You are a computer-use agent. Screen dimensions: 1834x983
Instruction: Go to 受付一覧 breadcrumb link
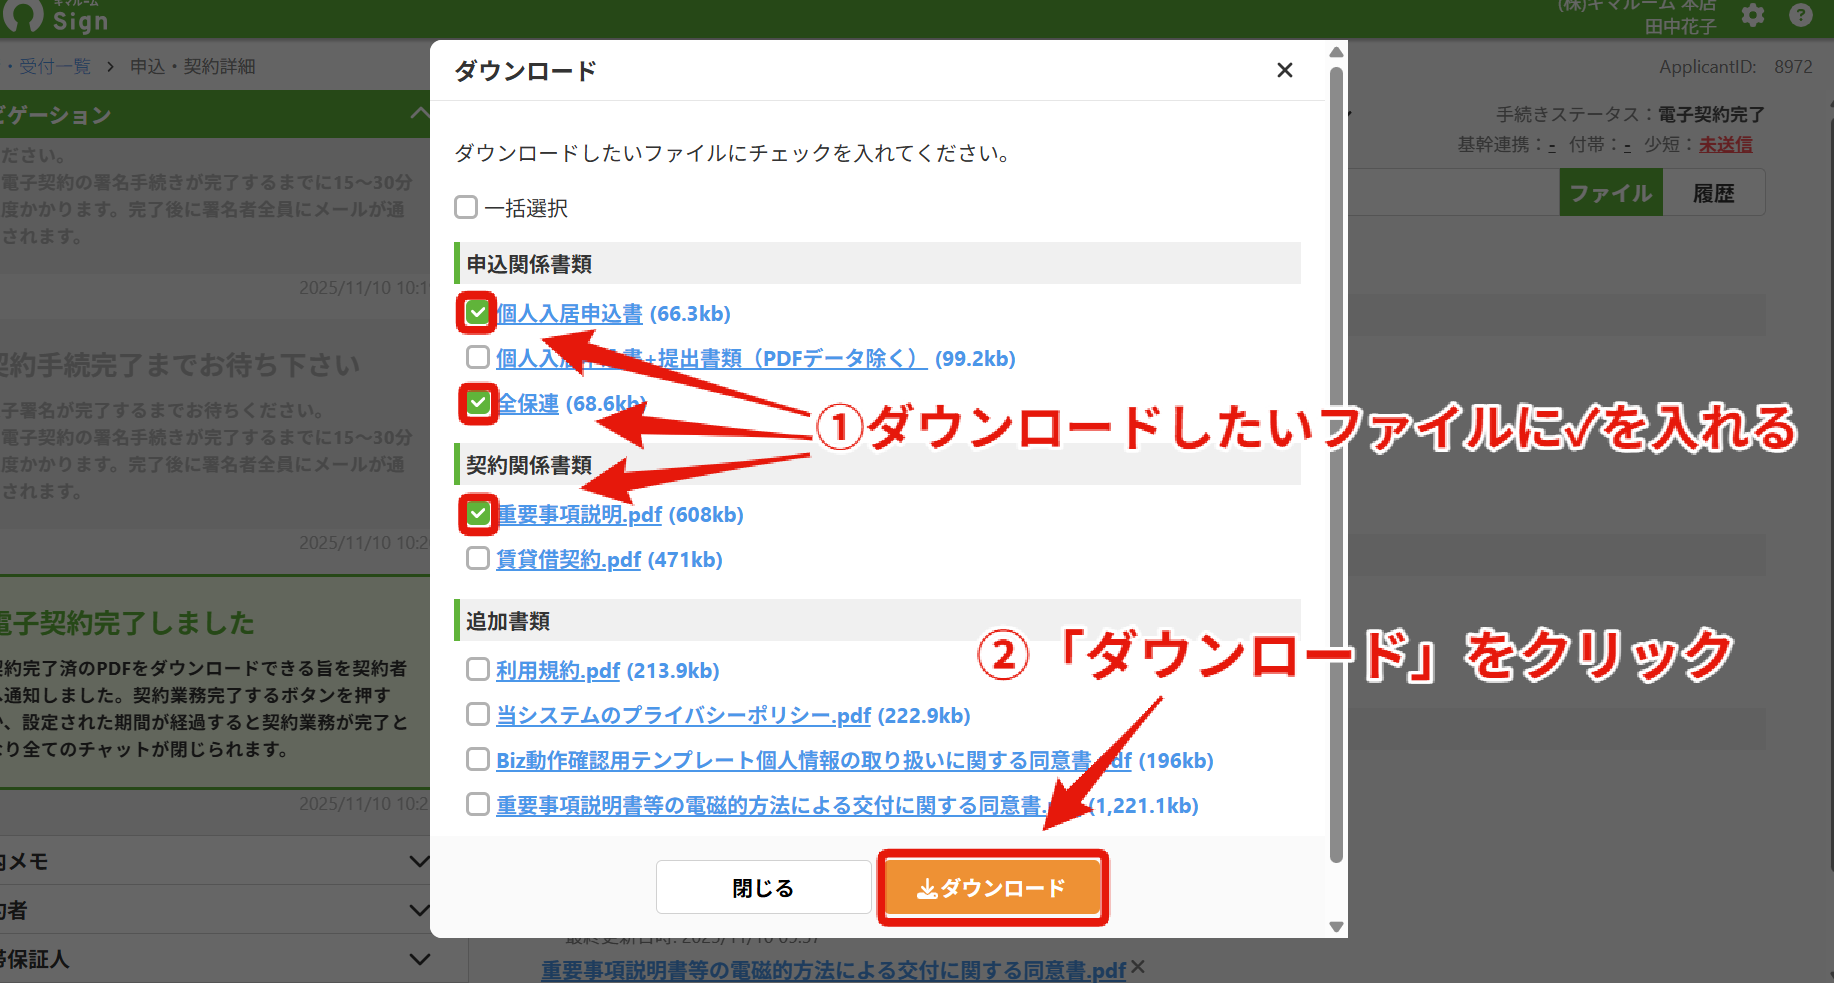click(x=55, y=66)
